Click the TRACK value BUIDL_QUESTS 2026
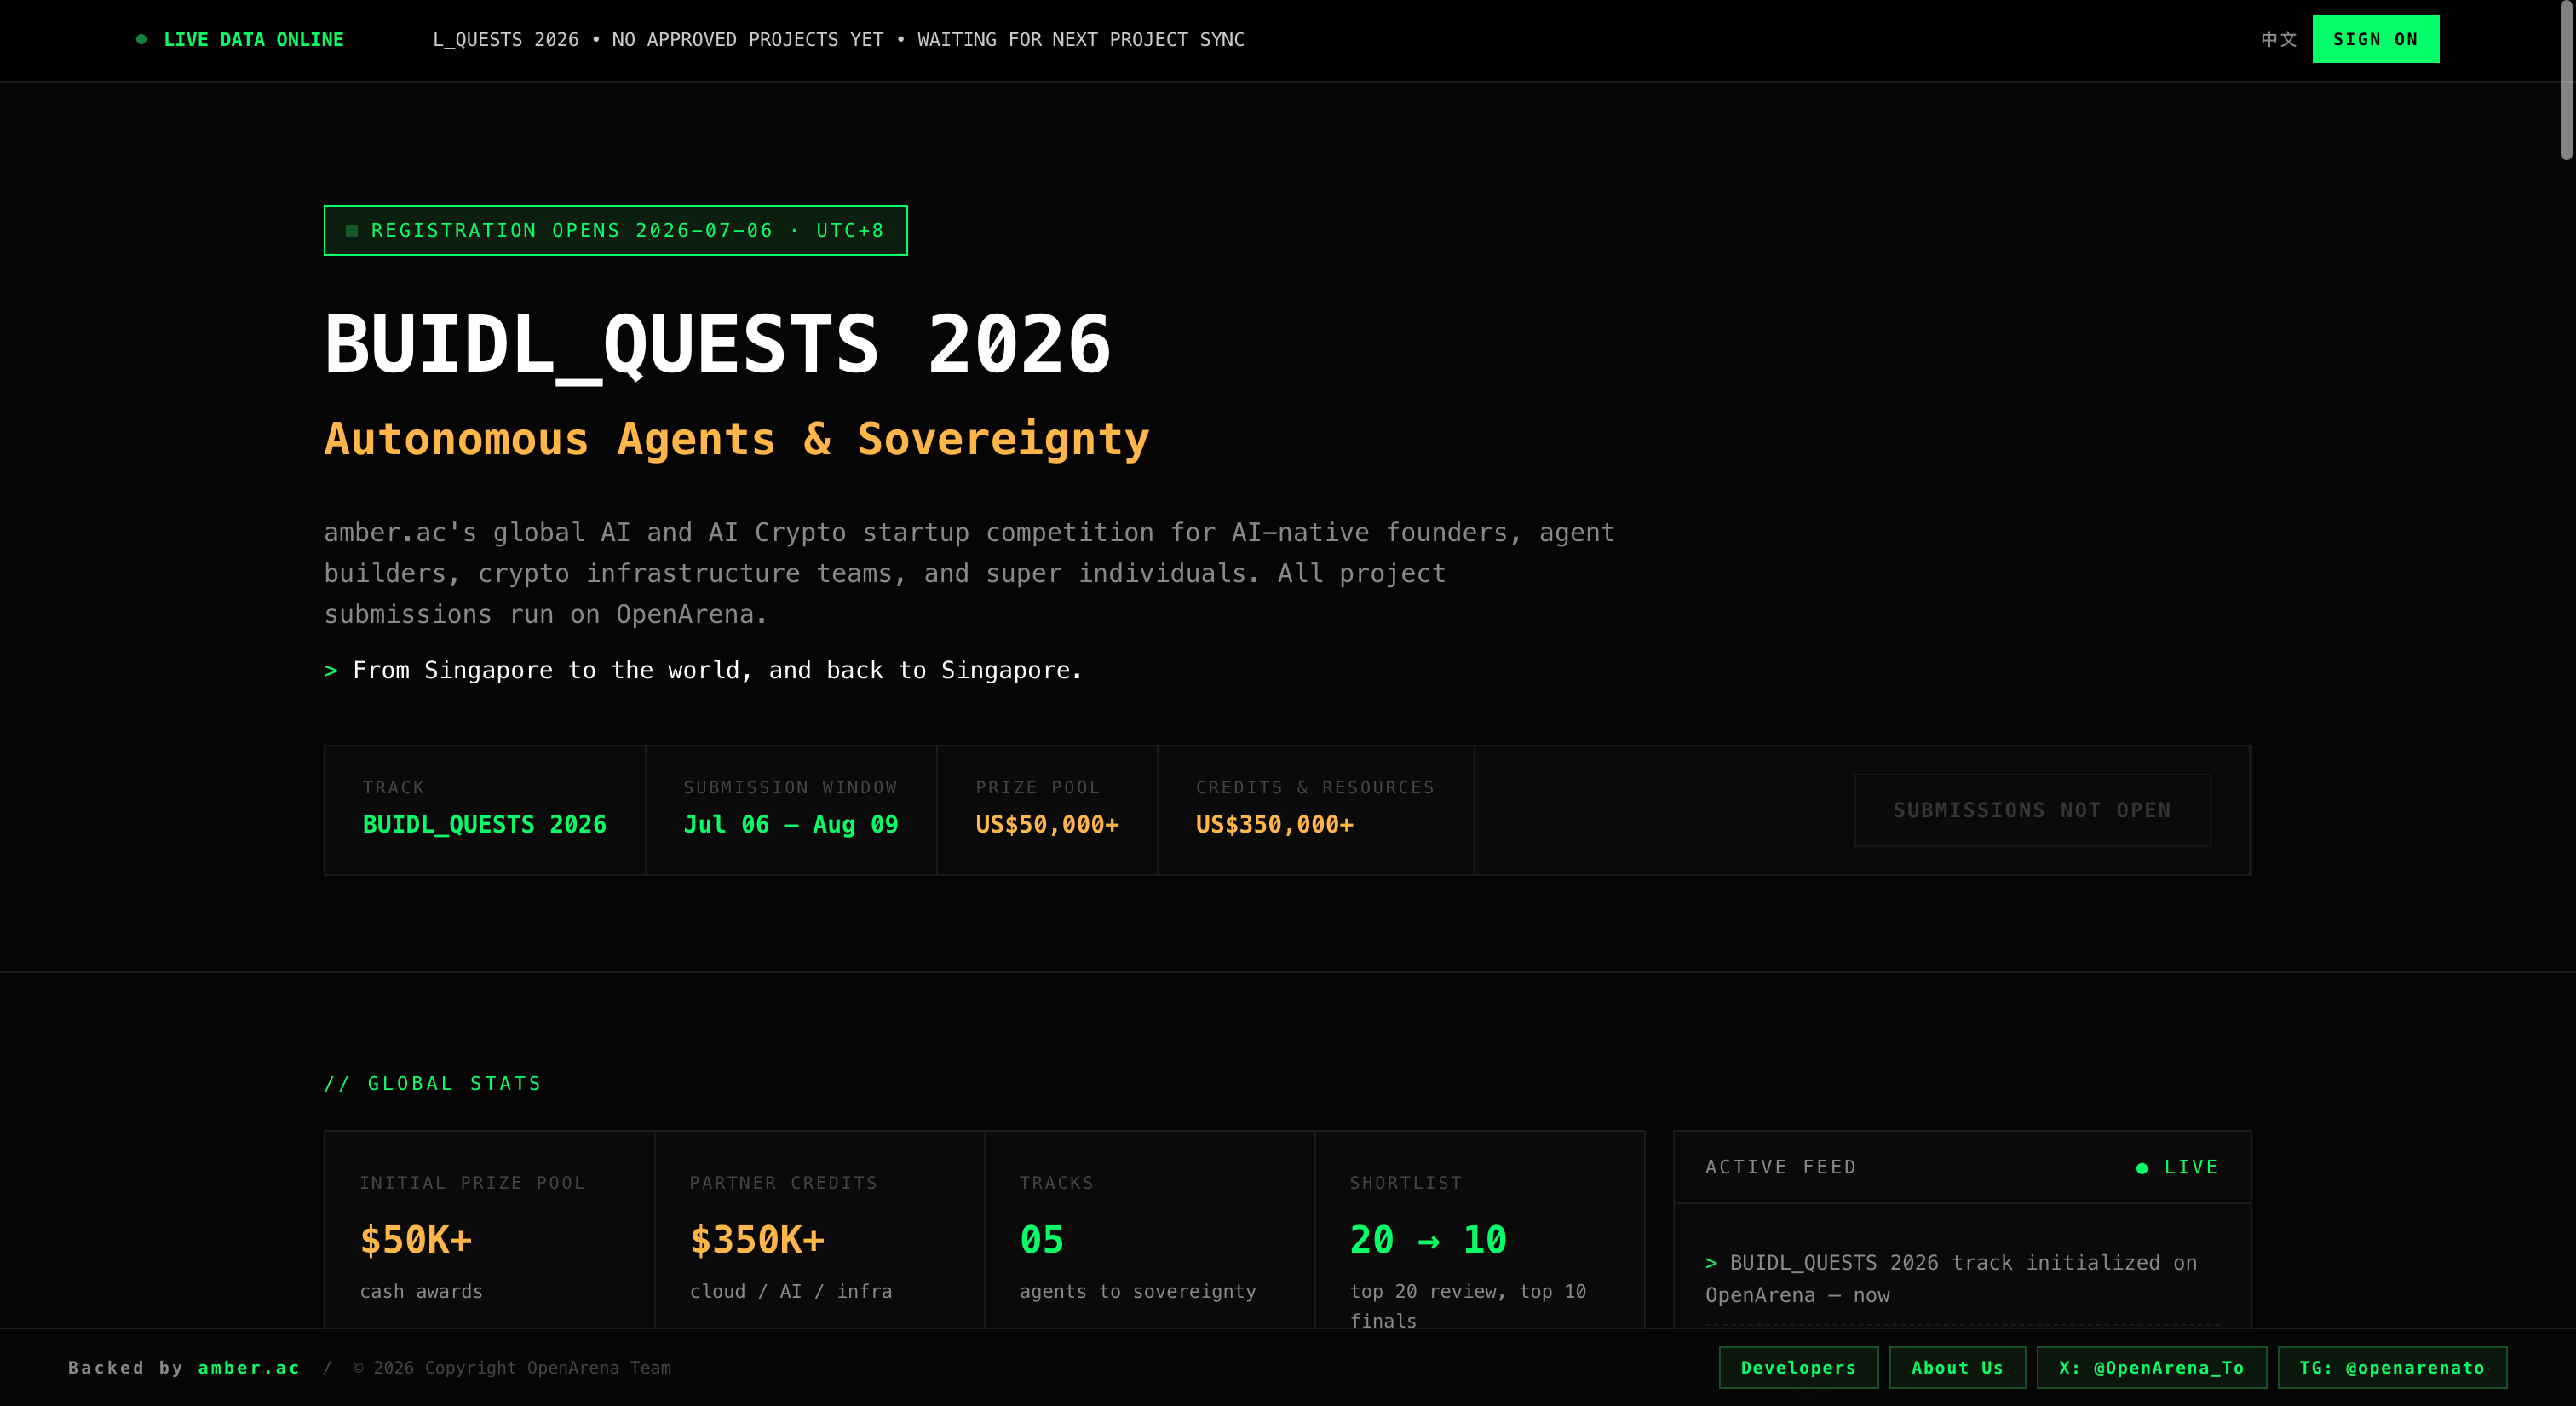 coord(484,824)
